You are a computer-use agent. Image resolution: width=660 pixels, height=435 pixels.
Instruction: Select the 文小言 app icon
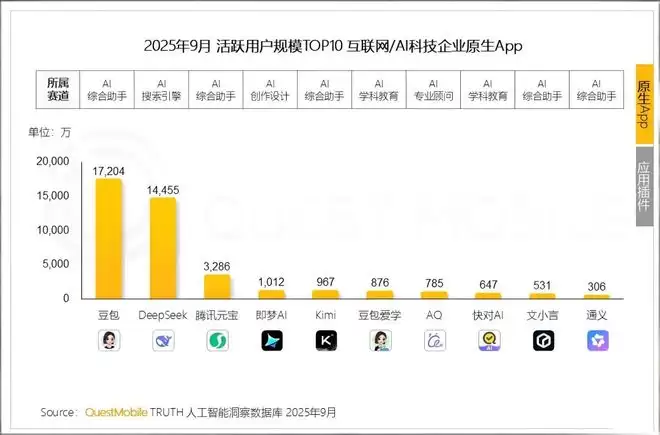pos(543,341)
